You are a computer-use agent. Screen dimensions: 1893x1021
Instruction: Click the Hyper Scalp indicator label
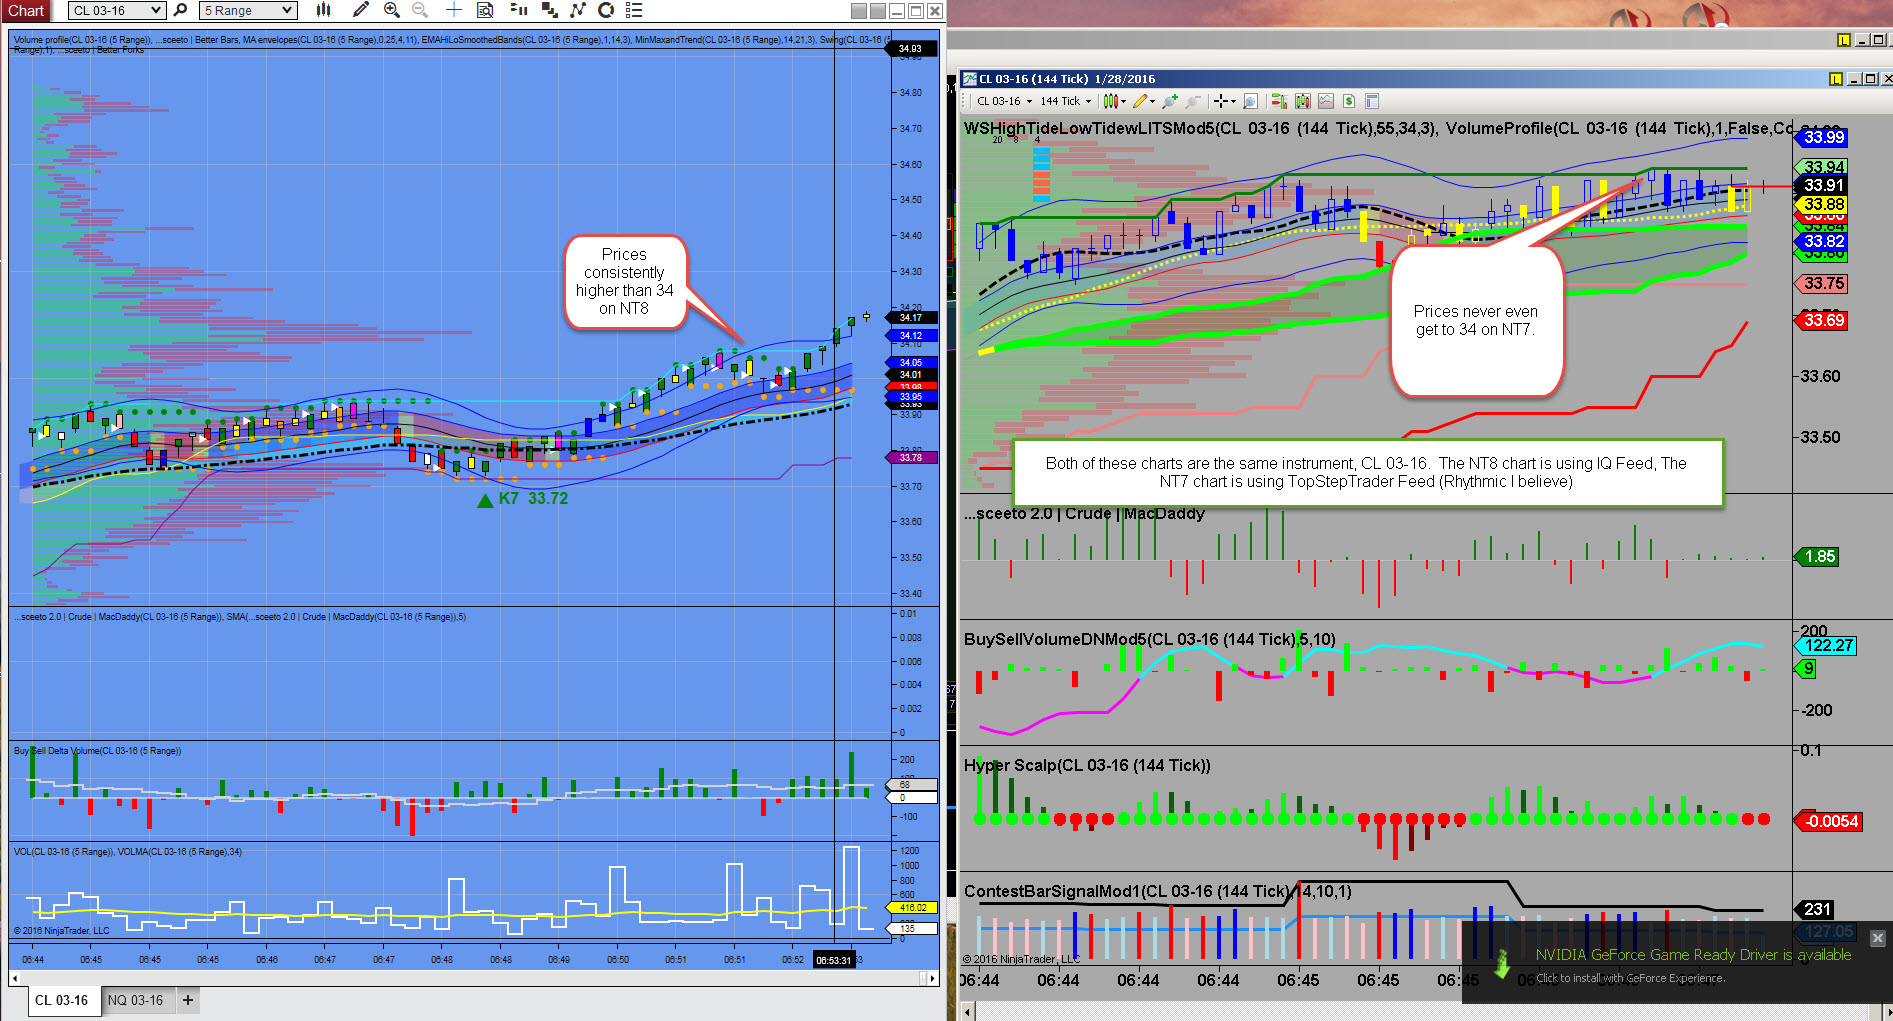[x=1087, y=766]
